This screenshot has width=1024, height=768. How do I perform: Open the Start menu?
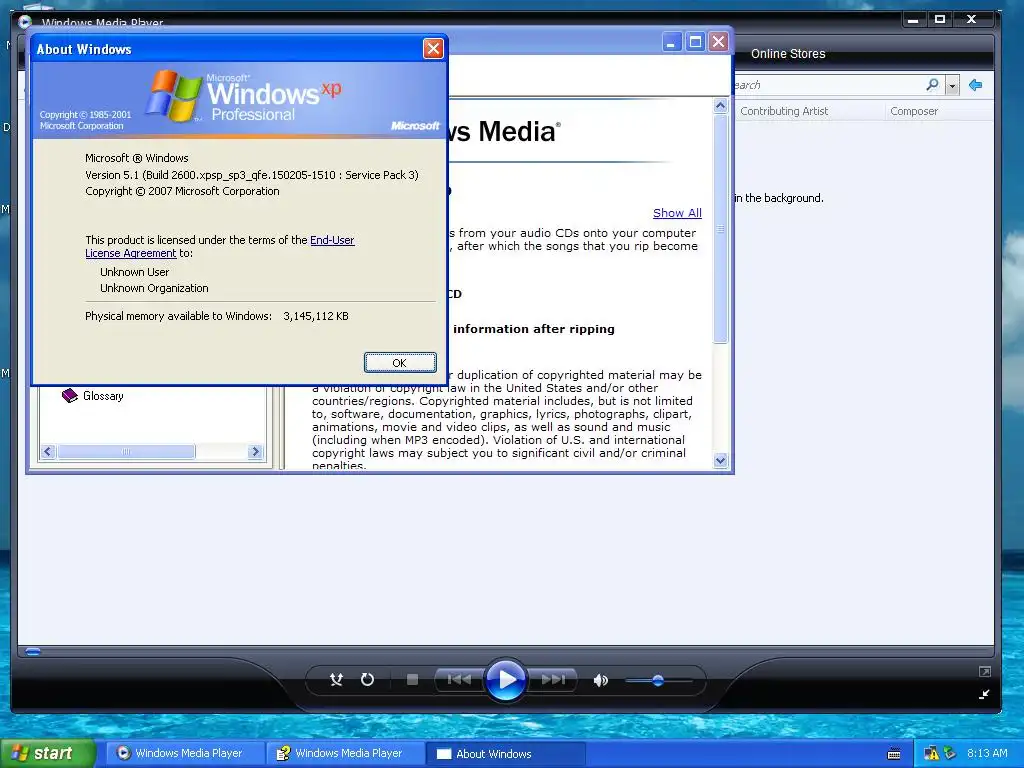pyautogui.click(x=47, y=754)
